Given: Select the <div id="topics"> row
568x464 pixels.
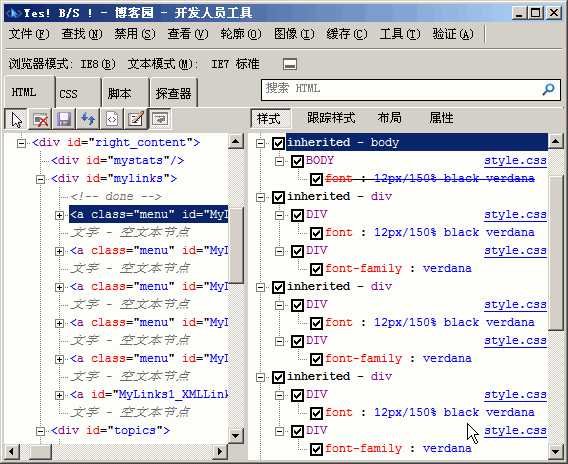Looking at the screenshot, I should pyautogui.click(x=110, y=431).
